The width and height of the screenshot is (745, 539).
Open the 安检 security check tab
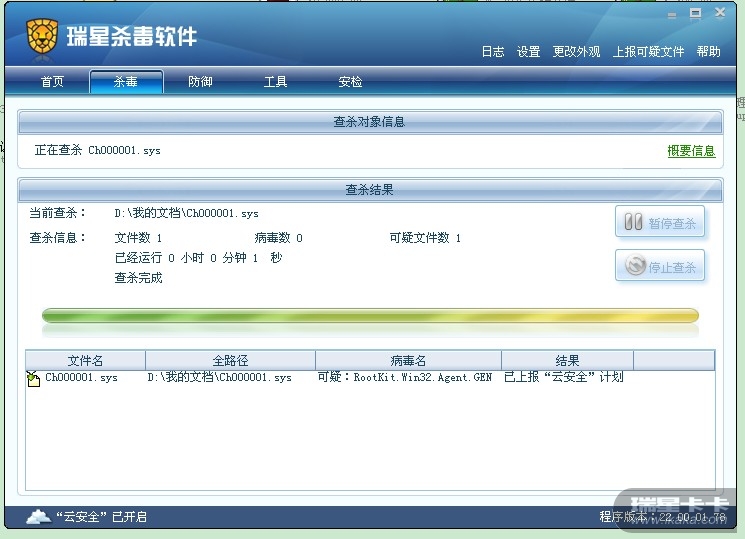[x=350, y=82]
